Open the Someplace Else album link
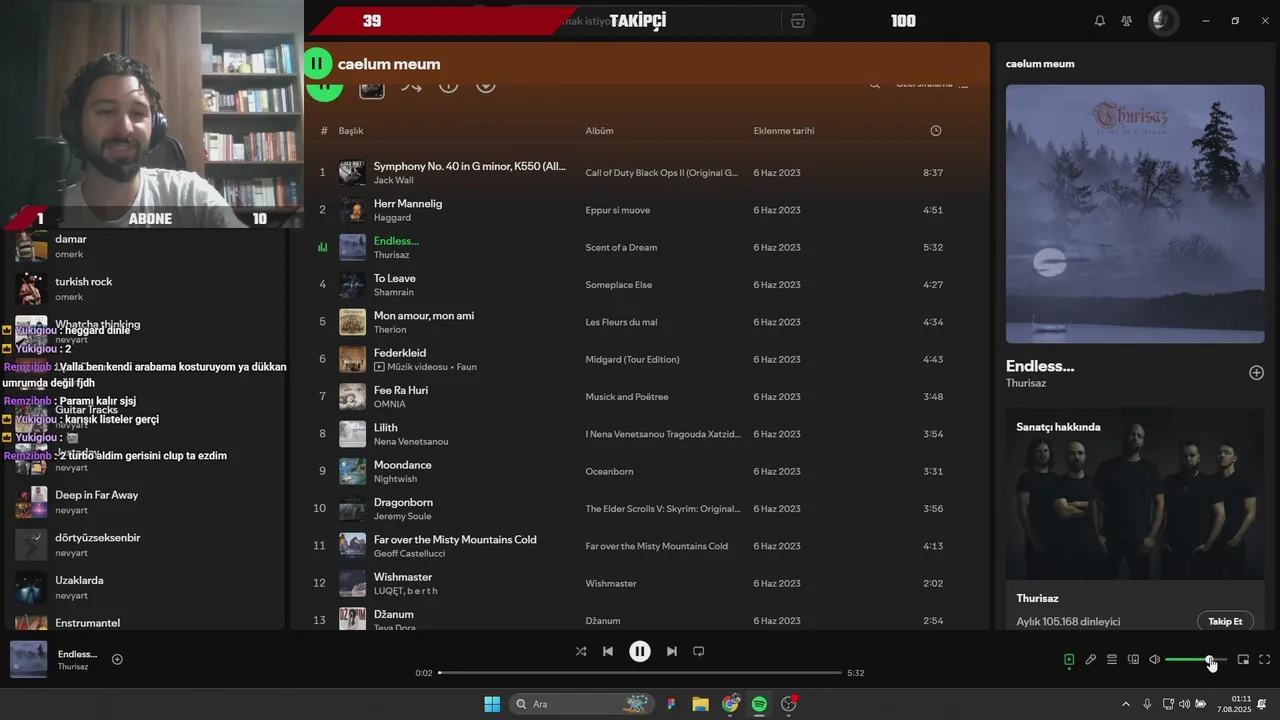 click(619, 285)
